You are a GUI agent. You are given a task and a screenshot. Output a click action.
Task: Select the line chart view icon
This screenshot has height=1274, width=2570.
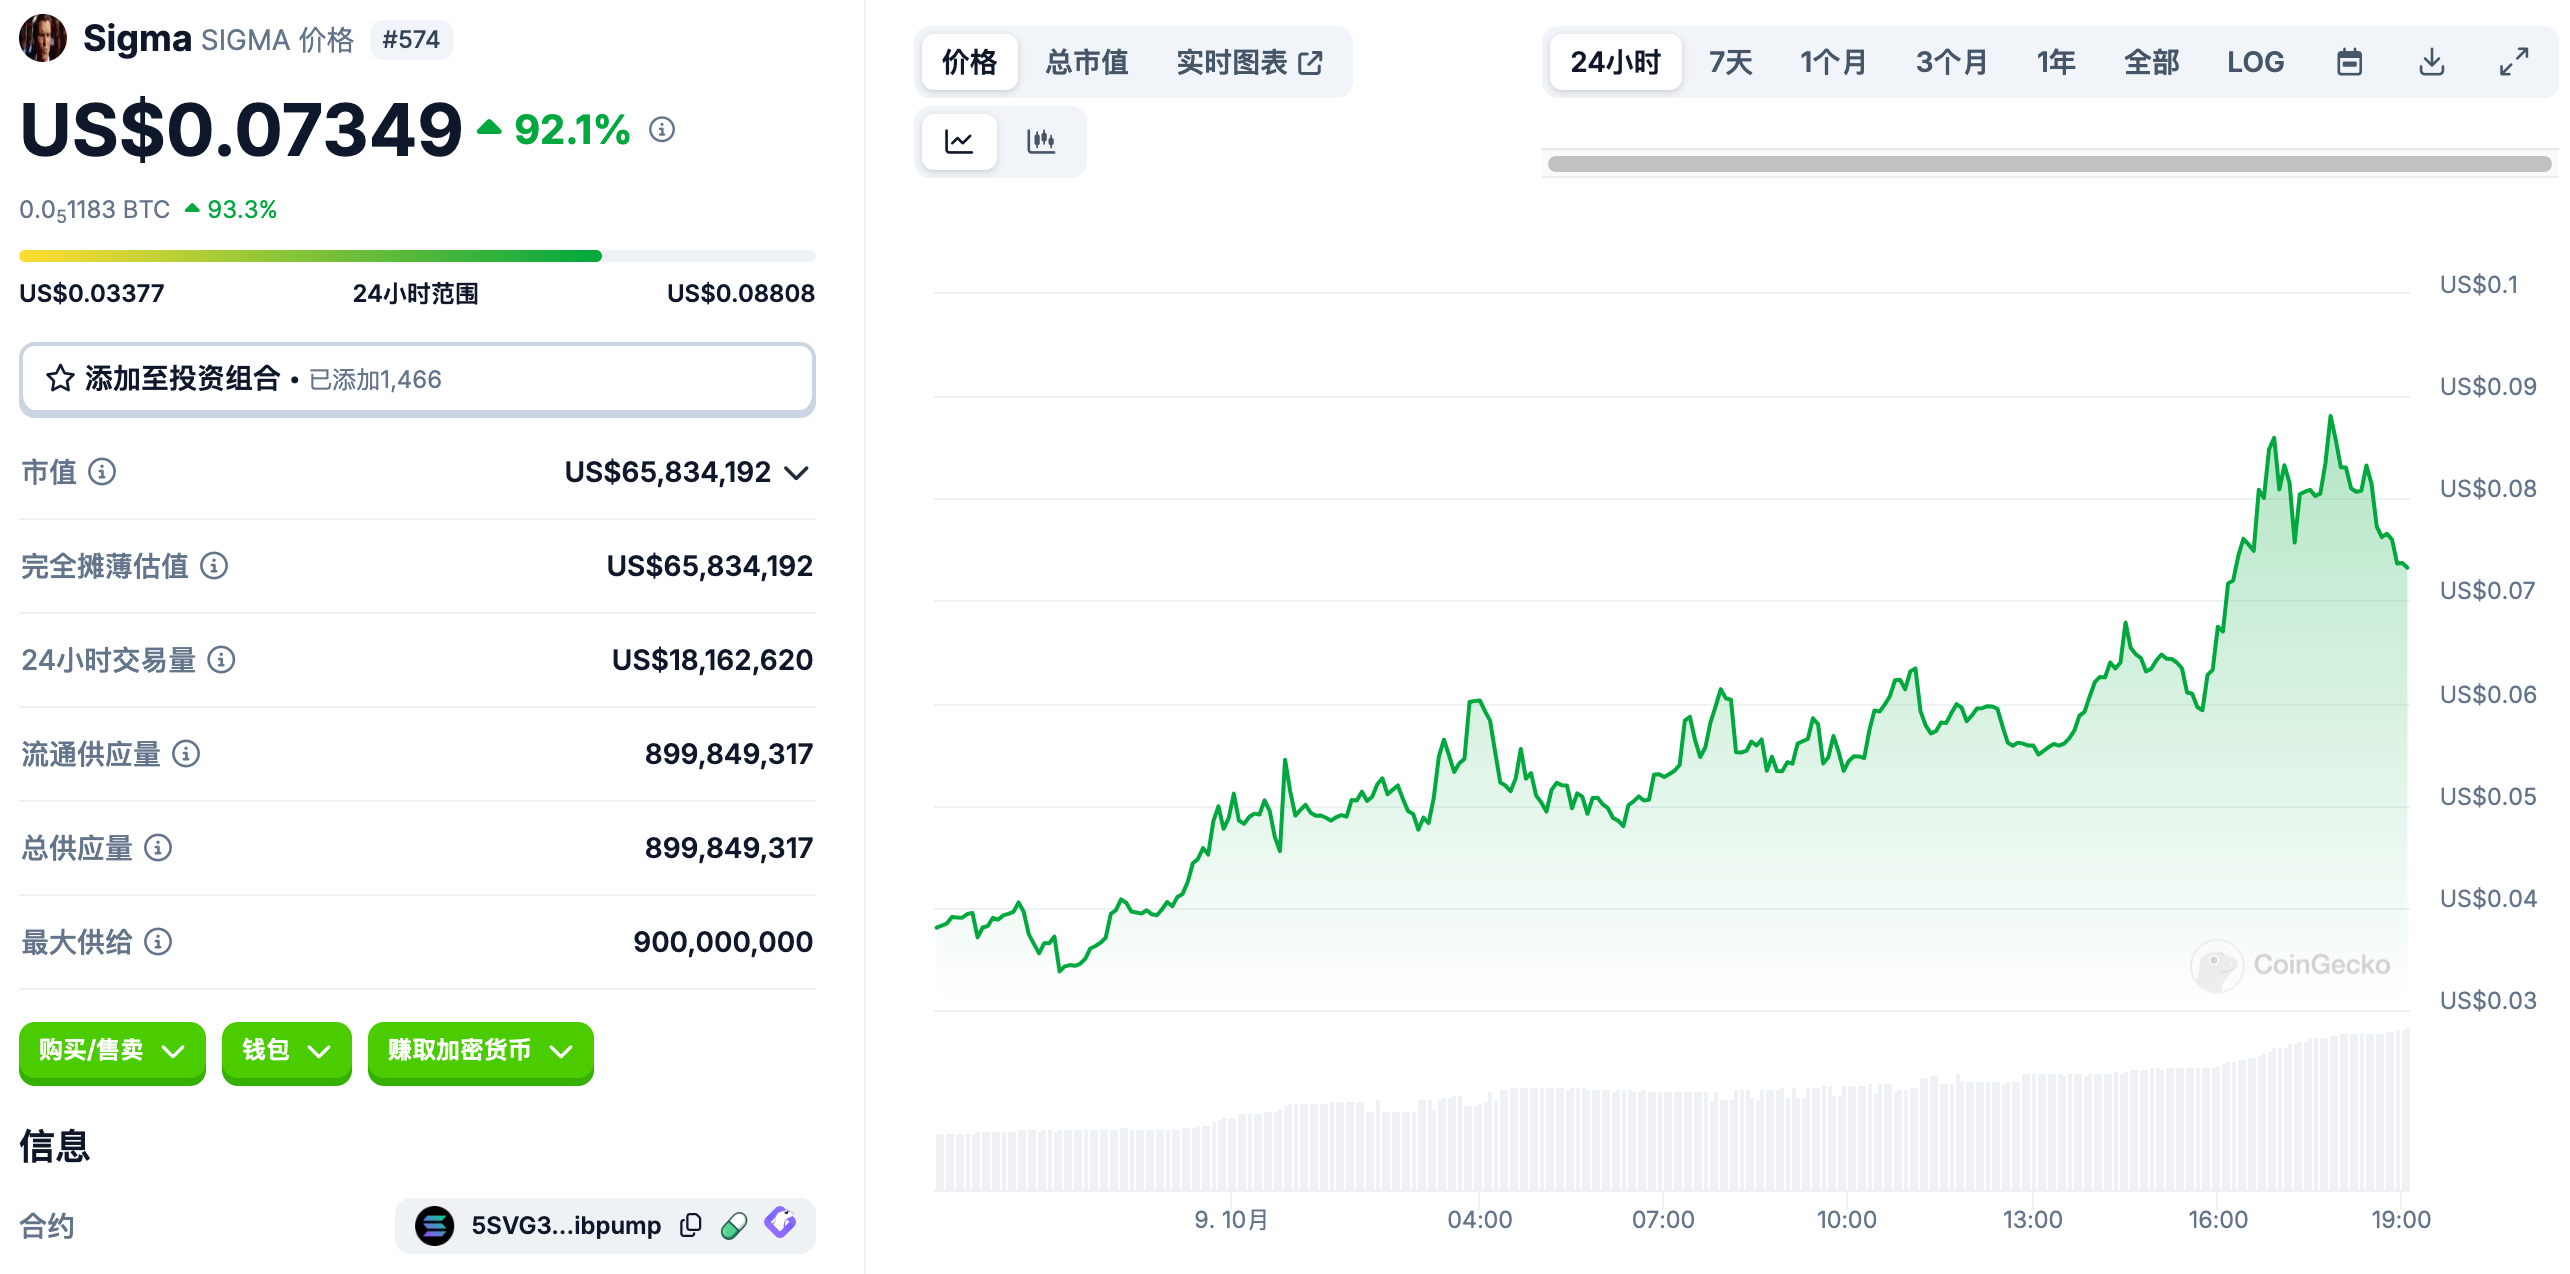959,141
